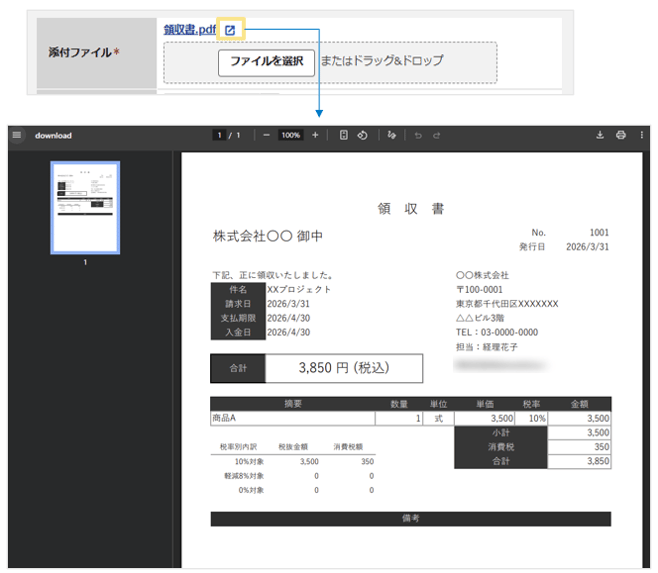Click the TEL：03-0000-0000 line
The image size is (658, 573).
click(497, 332)
